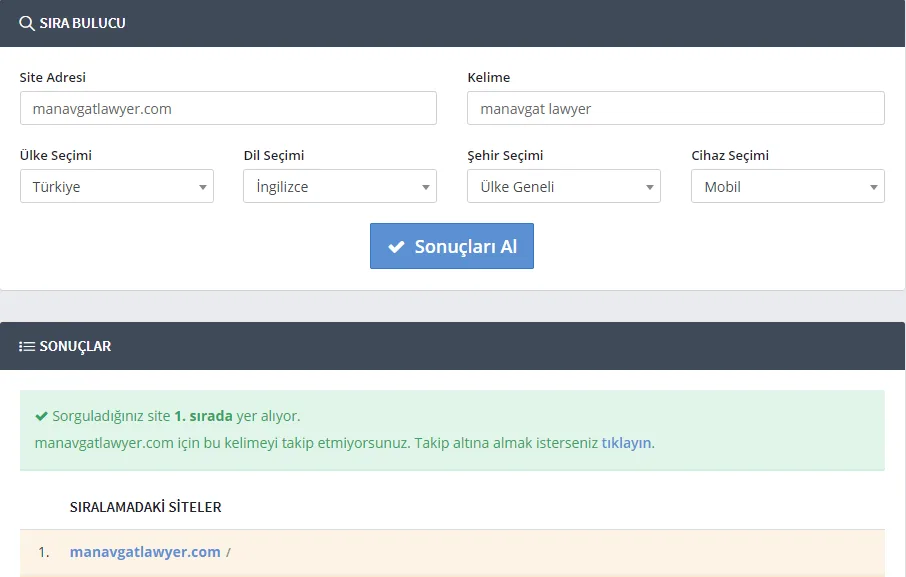Click the SIRA BULUCU header title
Screen dimensions: 906x577
pos(83,23)
